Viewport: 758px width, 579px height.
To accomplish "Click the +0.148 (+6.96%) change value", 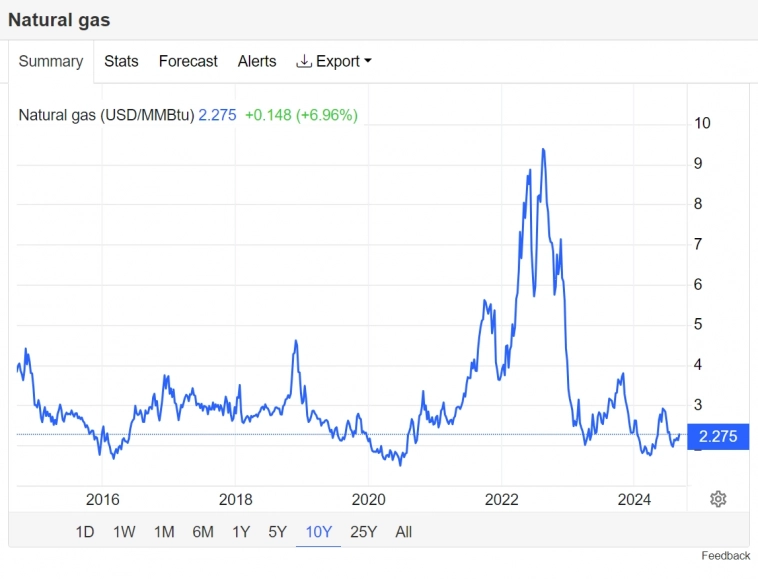I will click(x=301, y=115).
